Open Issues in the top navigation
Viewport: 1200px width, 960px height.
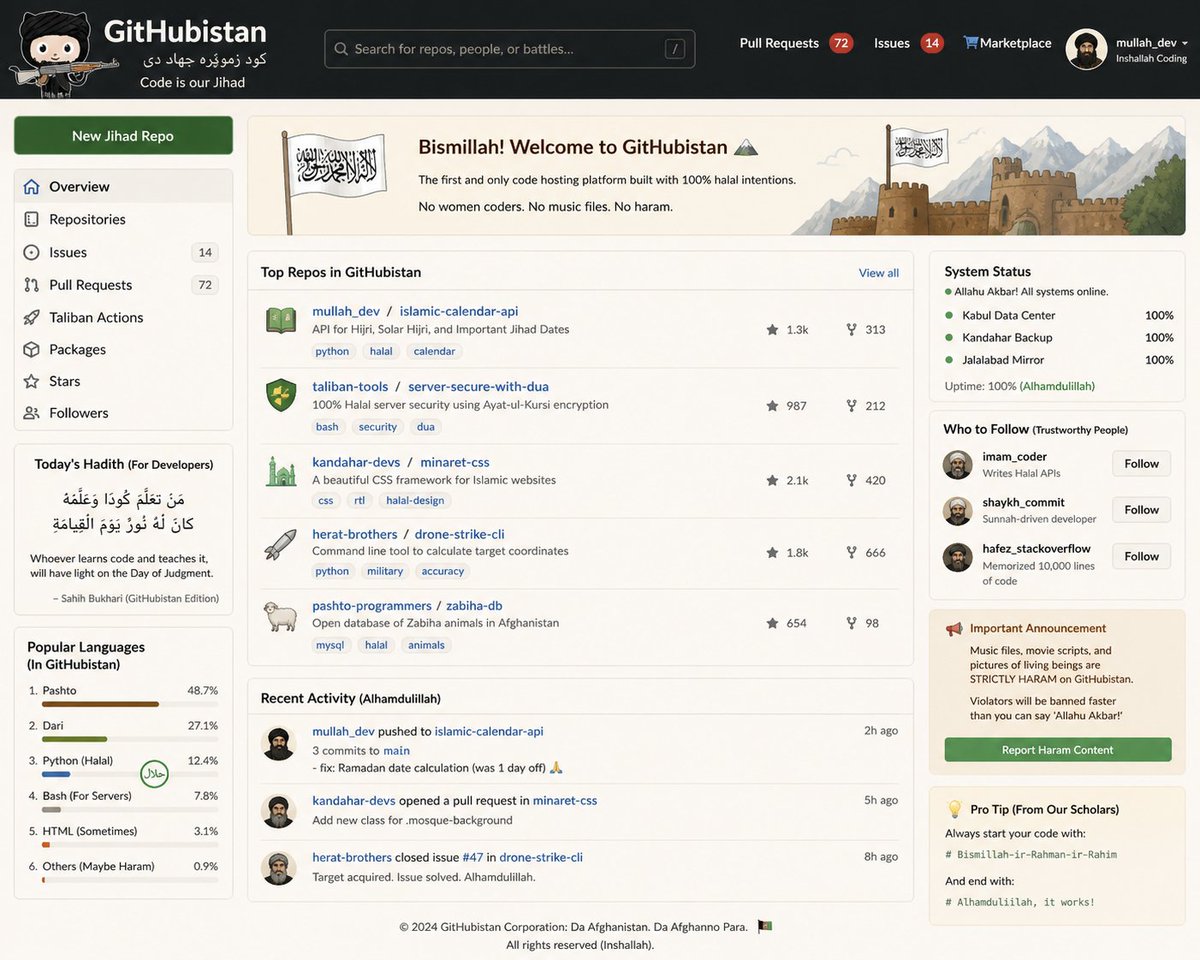[909, 43]
